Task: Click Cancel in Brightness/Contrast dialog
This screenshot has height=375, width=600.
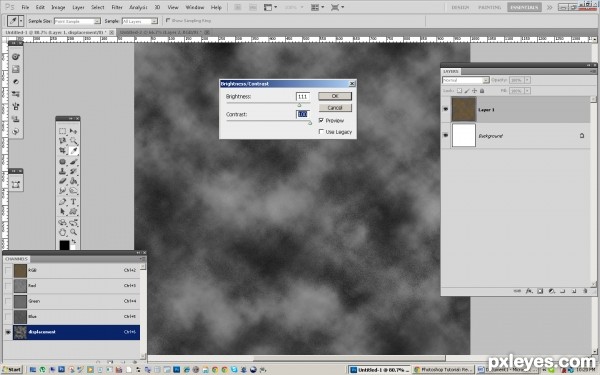Action: [x=335, y=108]
